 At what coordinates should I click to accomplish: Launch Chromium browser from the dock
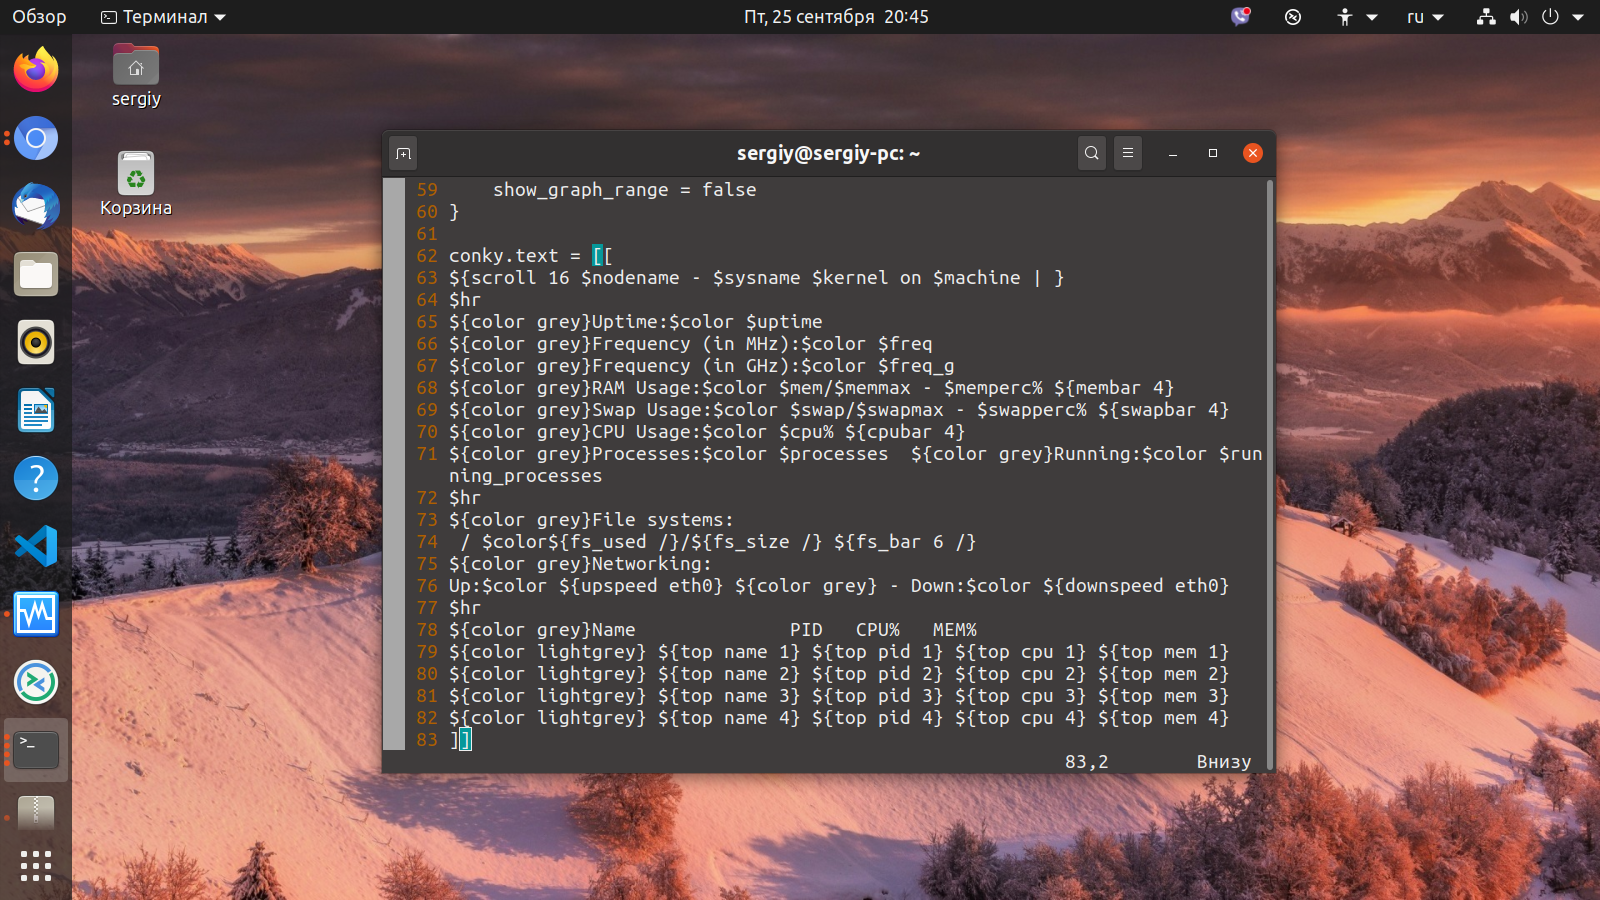pos(36,138)
